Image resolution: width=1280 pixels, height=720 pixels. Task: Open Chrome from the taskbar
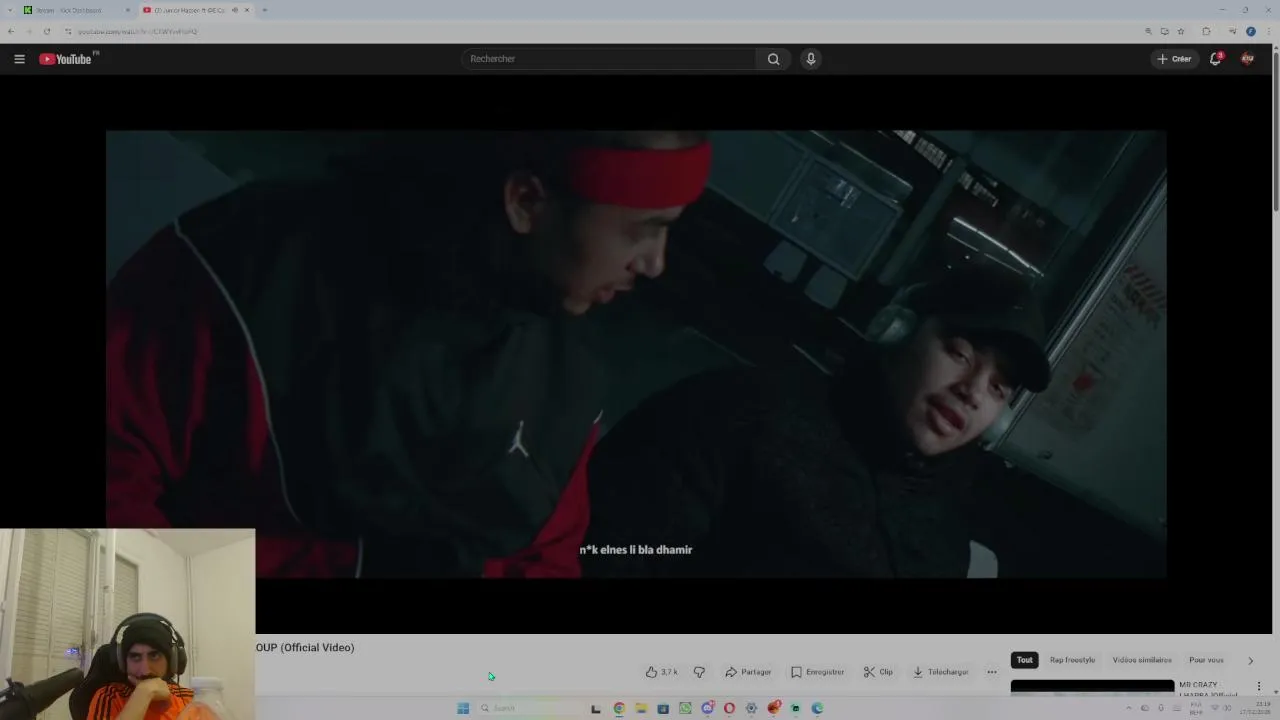click(619, 708)
